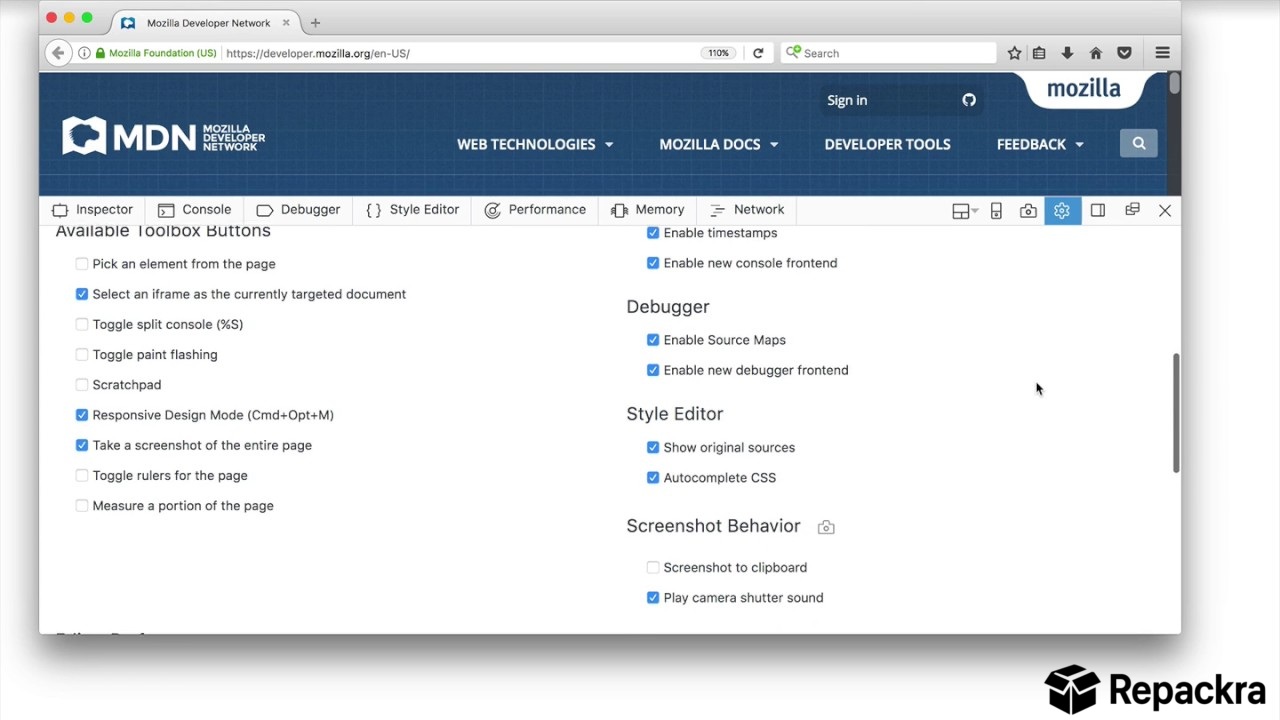
Task: Click the GitHub sign-in icon
Action: pyautogui.click(x=969, y=100)
